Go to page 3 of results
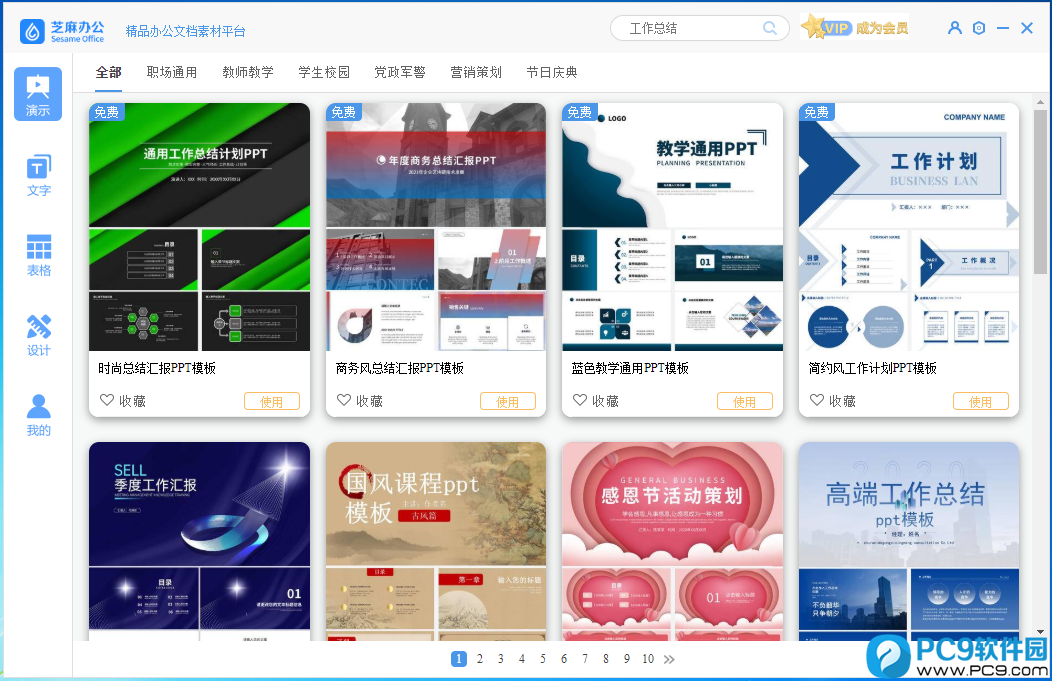1052x681 pixels. pos(501,659)
